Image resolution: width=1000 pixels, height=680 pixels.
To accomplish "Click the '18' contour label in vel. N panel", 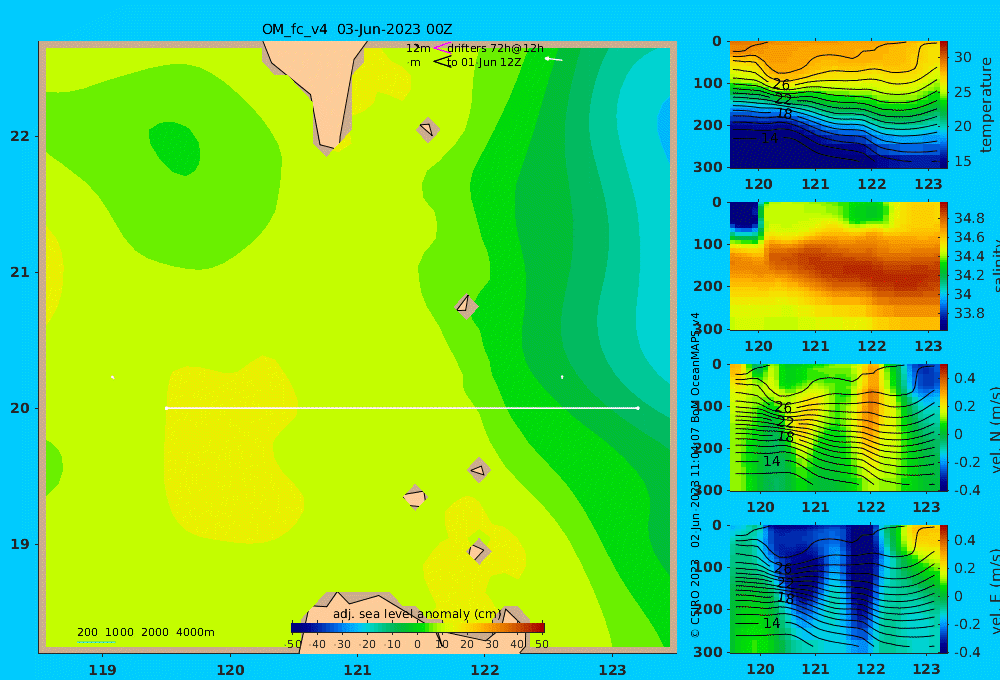I will click(x=786, y=437).
